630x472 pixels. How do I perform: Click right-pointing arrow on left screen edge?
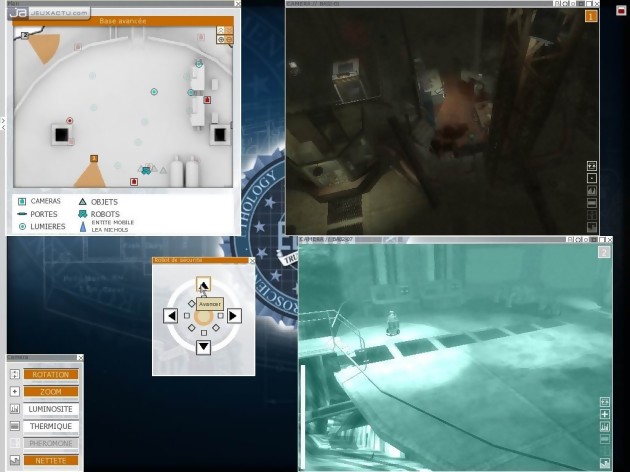[x=3, y=120]
